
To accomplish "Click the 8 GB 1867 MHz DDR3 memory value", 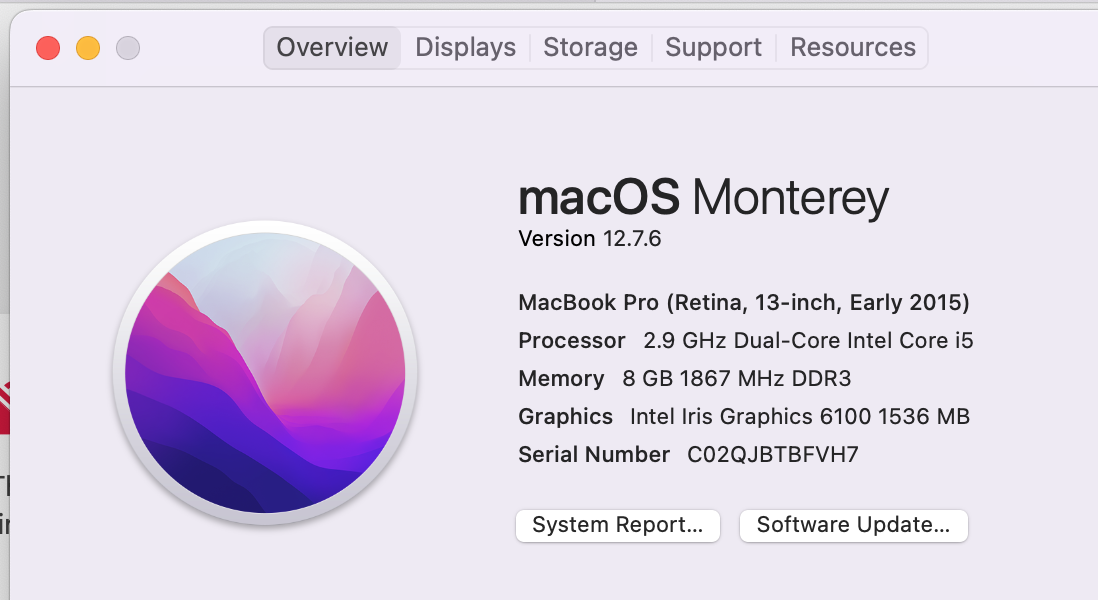I will [737, 378].
